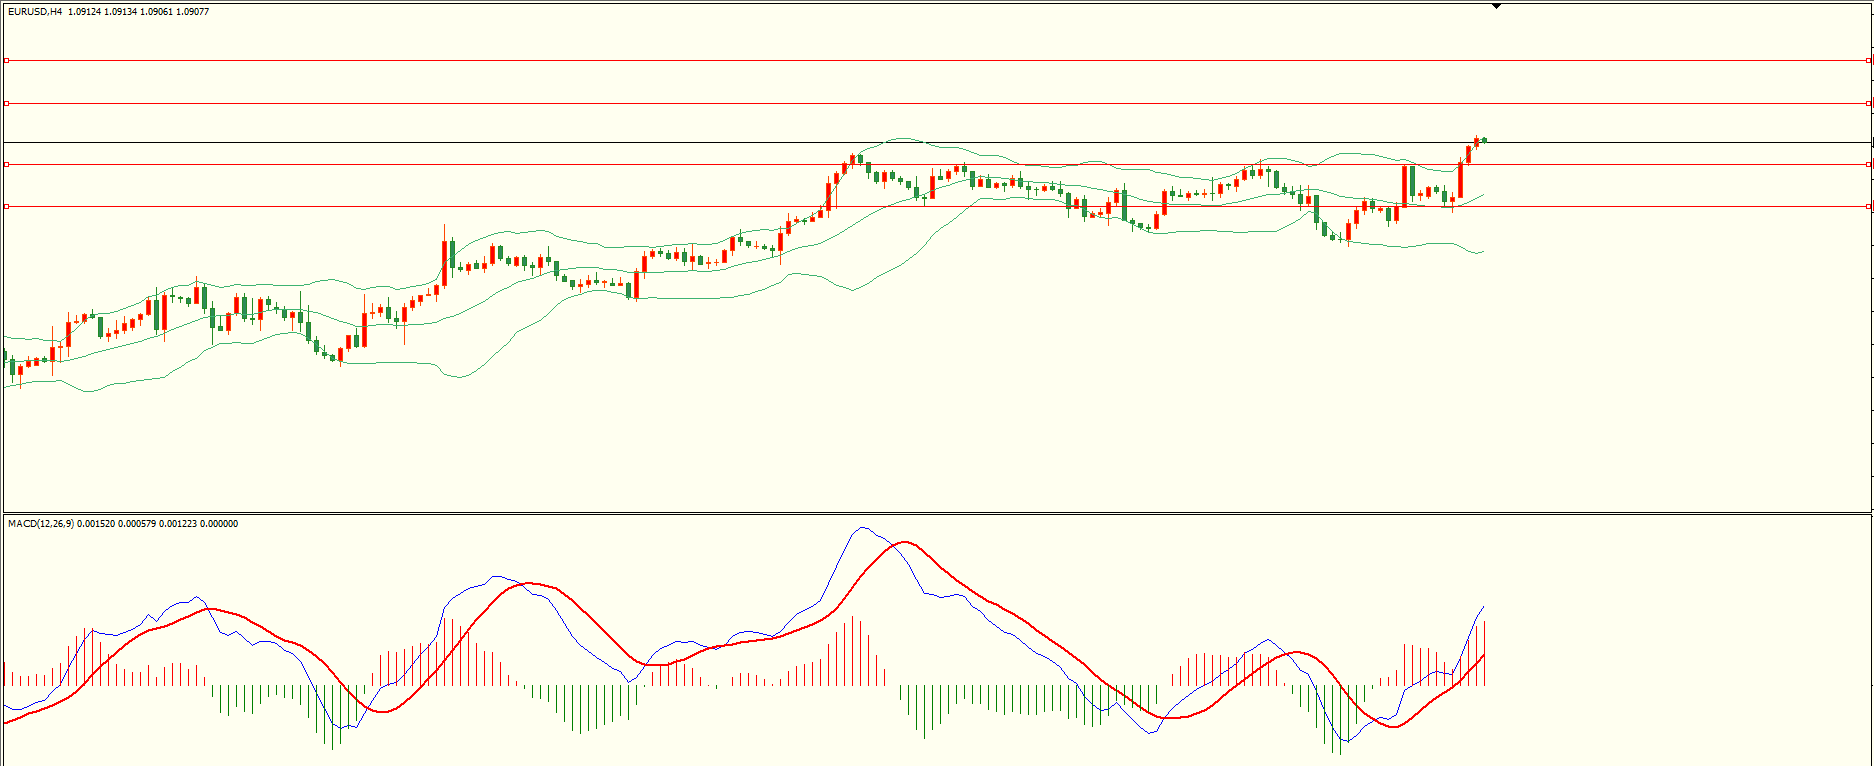Click highest peak of red MACD signal line
This screenshot has width=1874, height=766.
[x=905, y=542]
